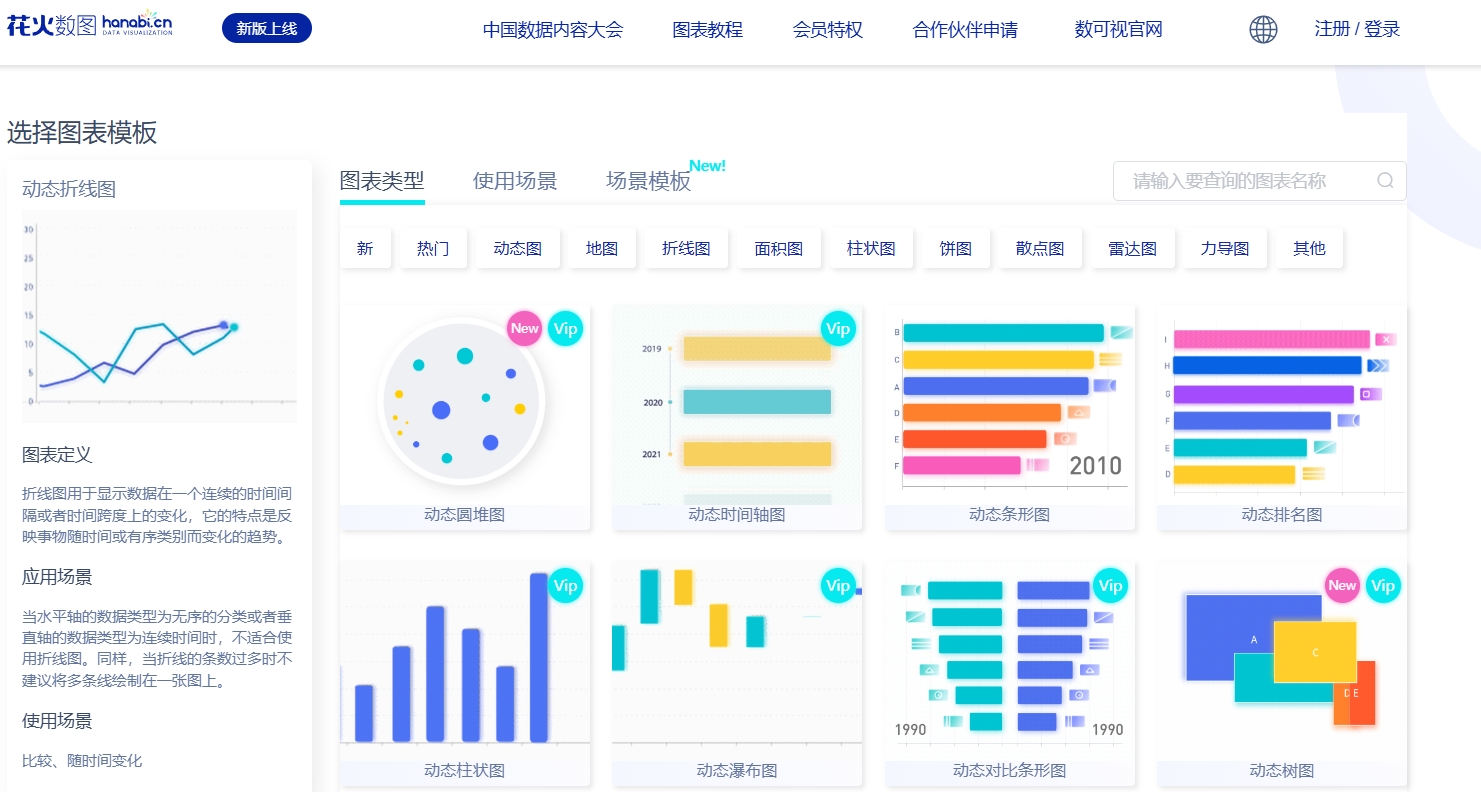Click the 新版上线 button

267,28
